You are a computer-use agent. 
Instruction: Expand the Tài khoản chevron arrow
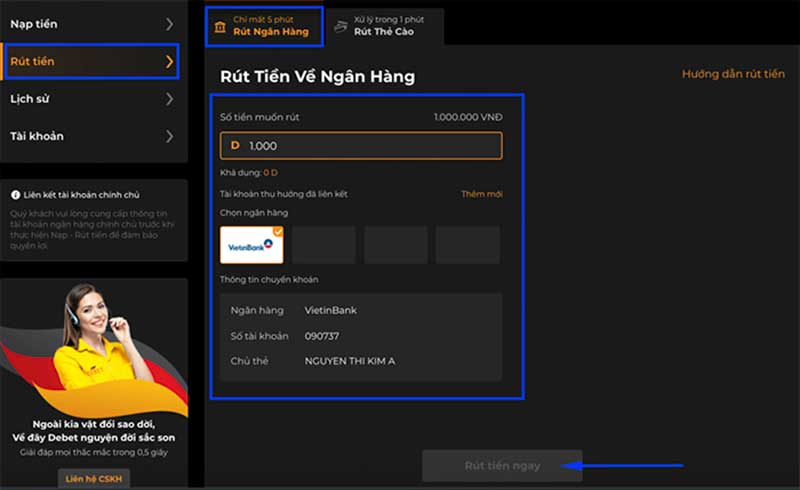169,136
